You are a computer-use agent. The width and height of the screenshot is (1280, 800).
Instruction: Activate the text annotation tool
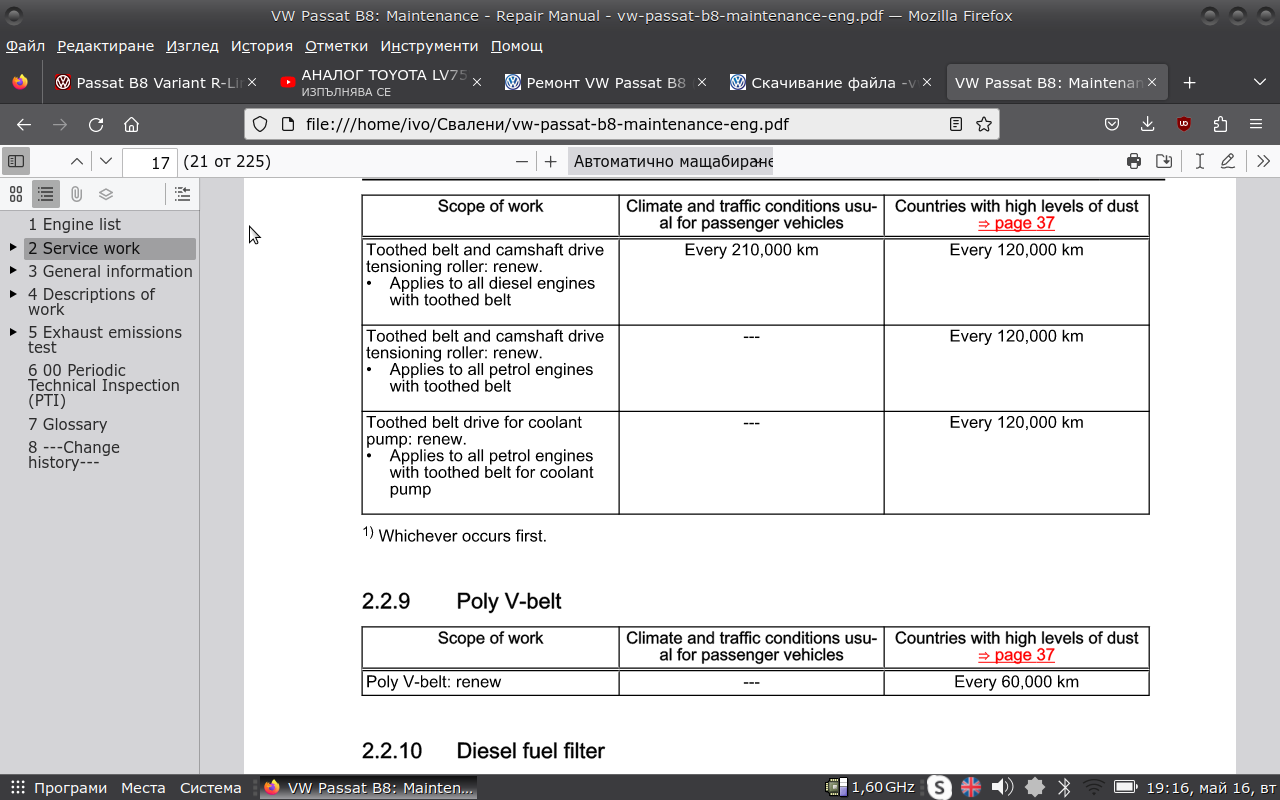(x=1199, y=161)
